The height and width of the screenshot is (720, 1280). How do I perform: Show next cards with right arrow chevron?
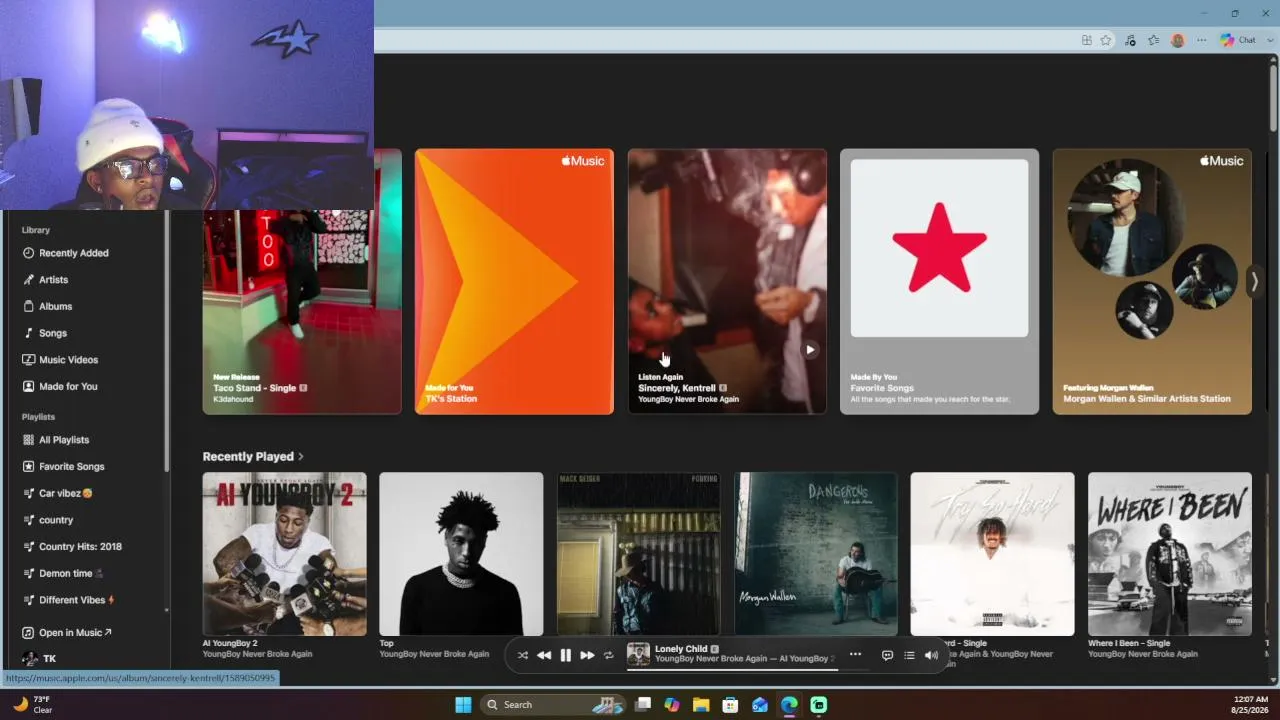[x=1254, y=282]
